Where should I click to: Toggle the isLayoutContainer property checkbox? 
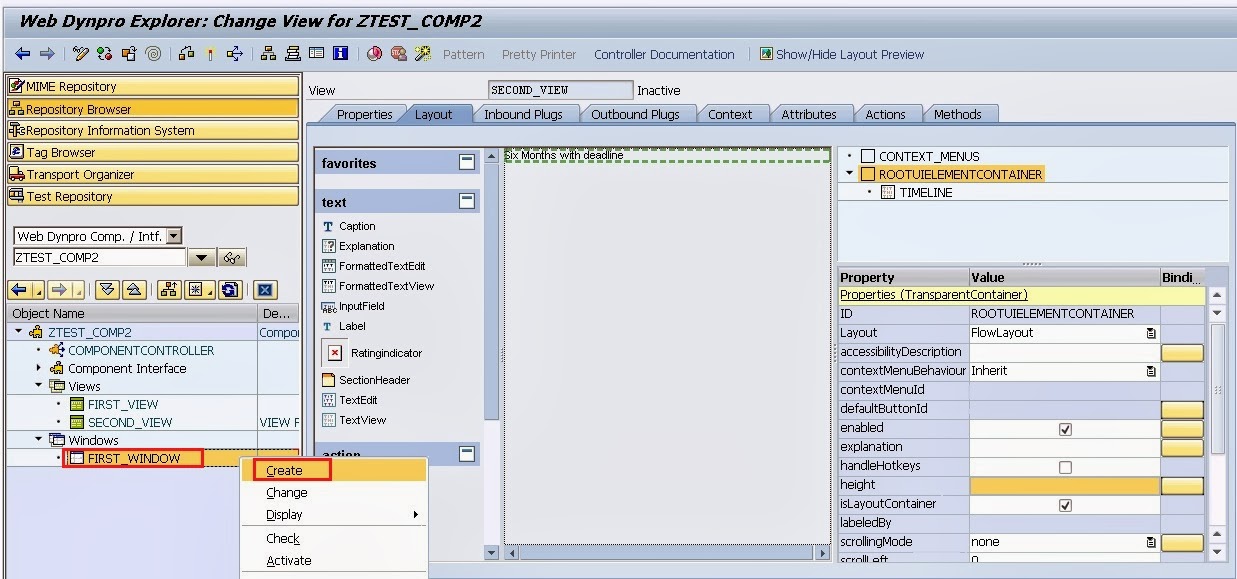click(1065, 504)
